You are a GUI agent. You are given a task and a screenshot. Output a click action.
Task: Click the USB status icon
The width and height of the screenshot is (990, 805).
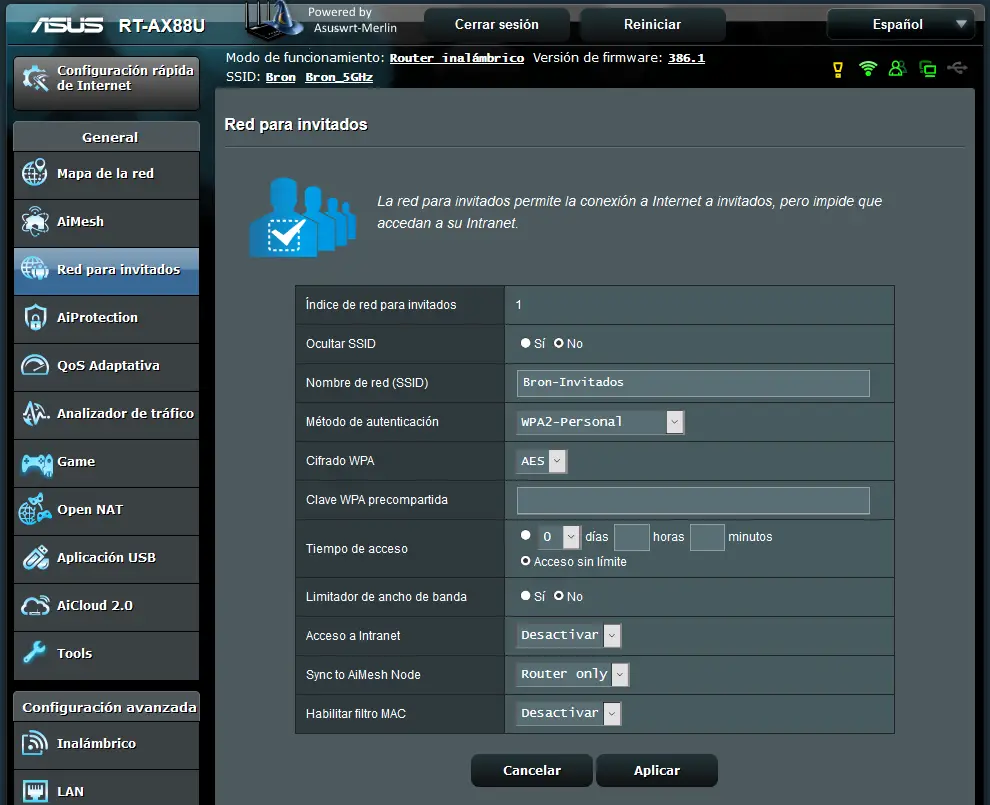[957, 68]
